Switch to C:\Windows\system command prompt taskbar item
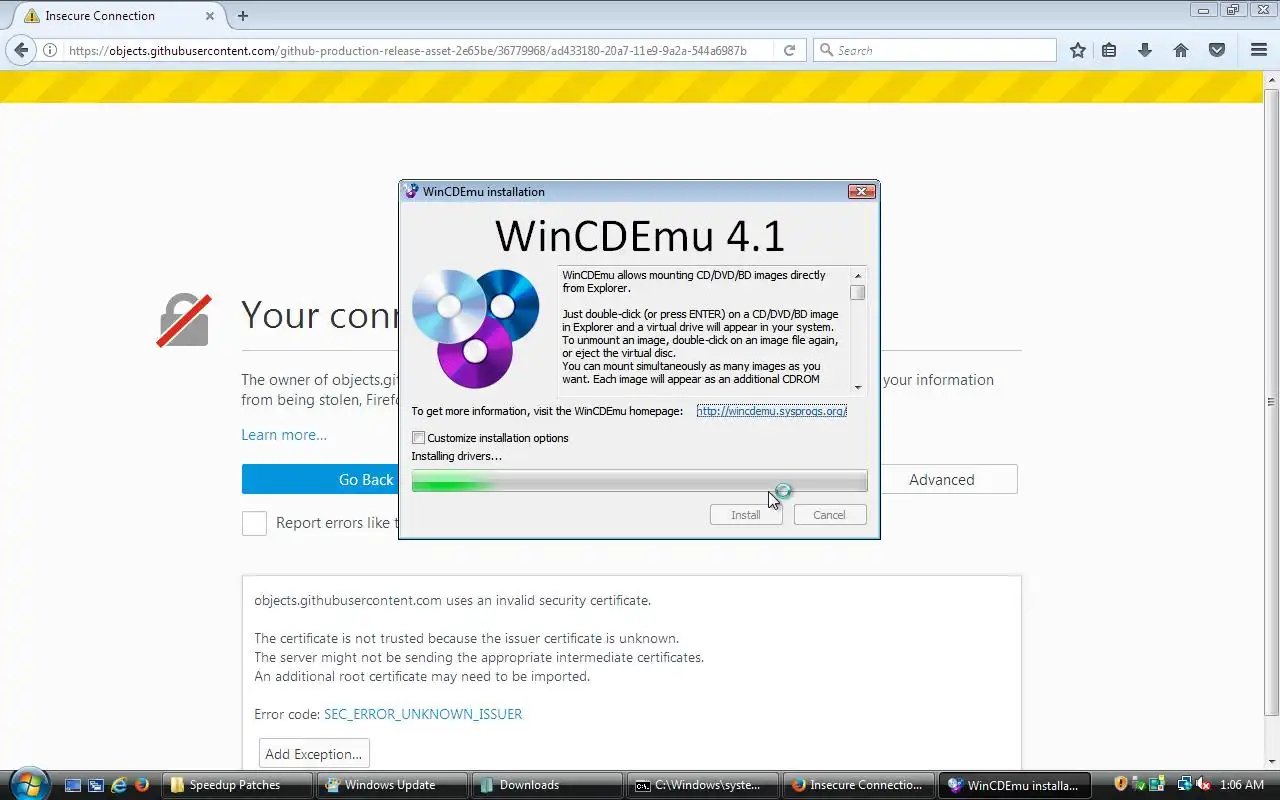 coord(701,785)
